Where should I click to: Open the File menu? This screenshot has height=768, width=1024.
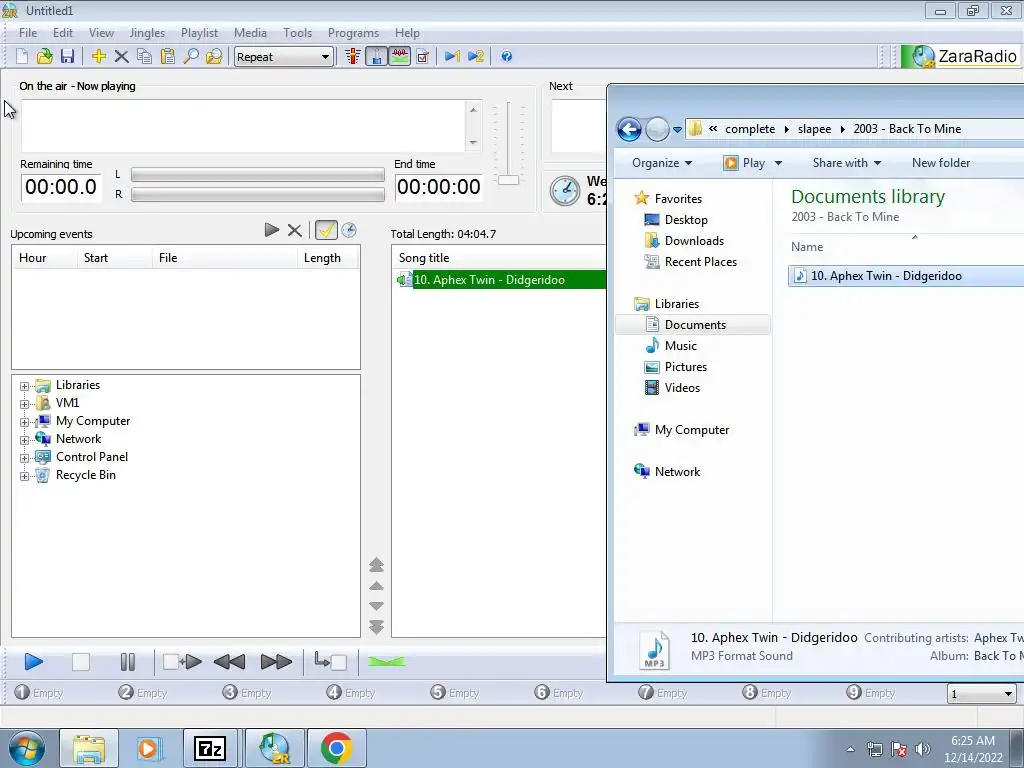point(28,33)
